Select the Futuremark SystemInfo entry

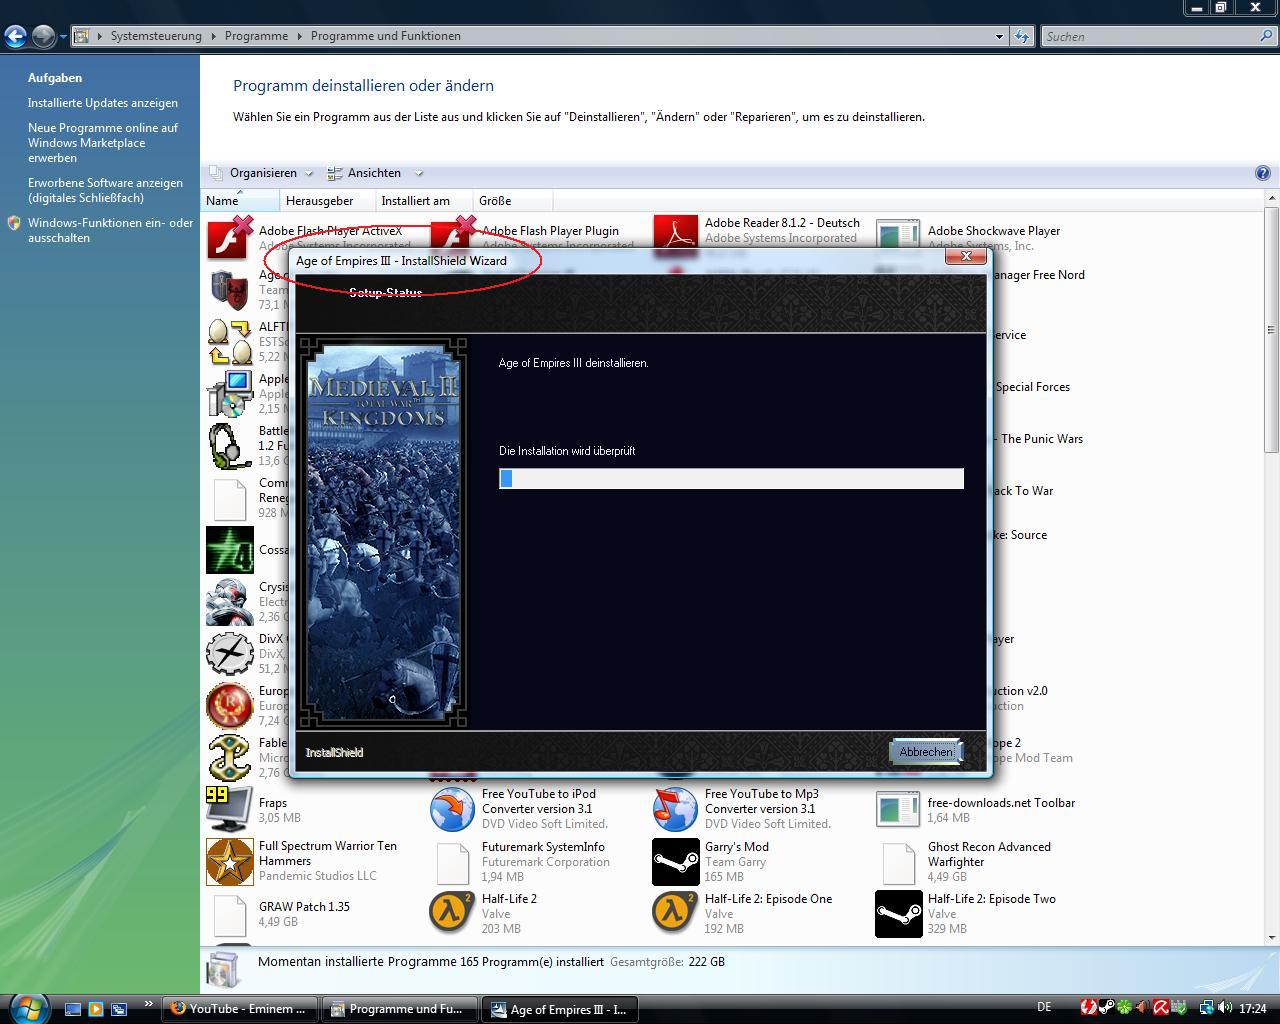pyautogui.click(x=522, y=862)
